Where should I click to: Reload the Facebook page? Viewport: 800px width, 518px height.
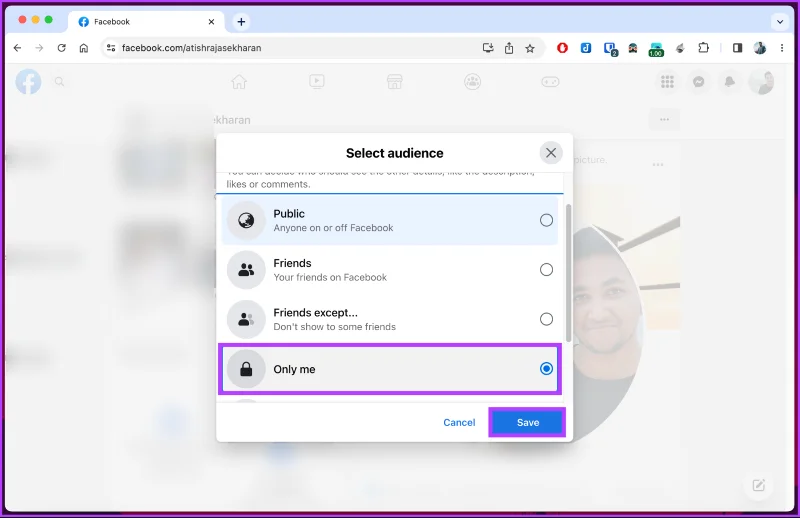[x=62, y=48]
